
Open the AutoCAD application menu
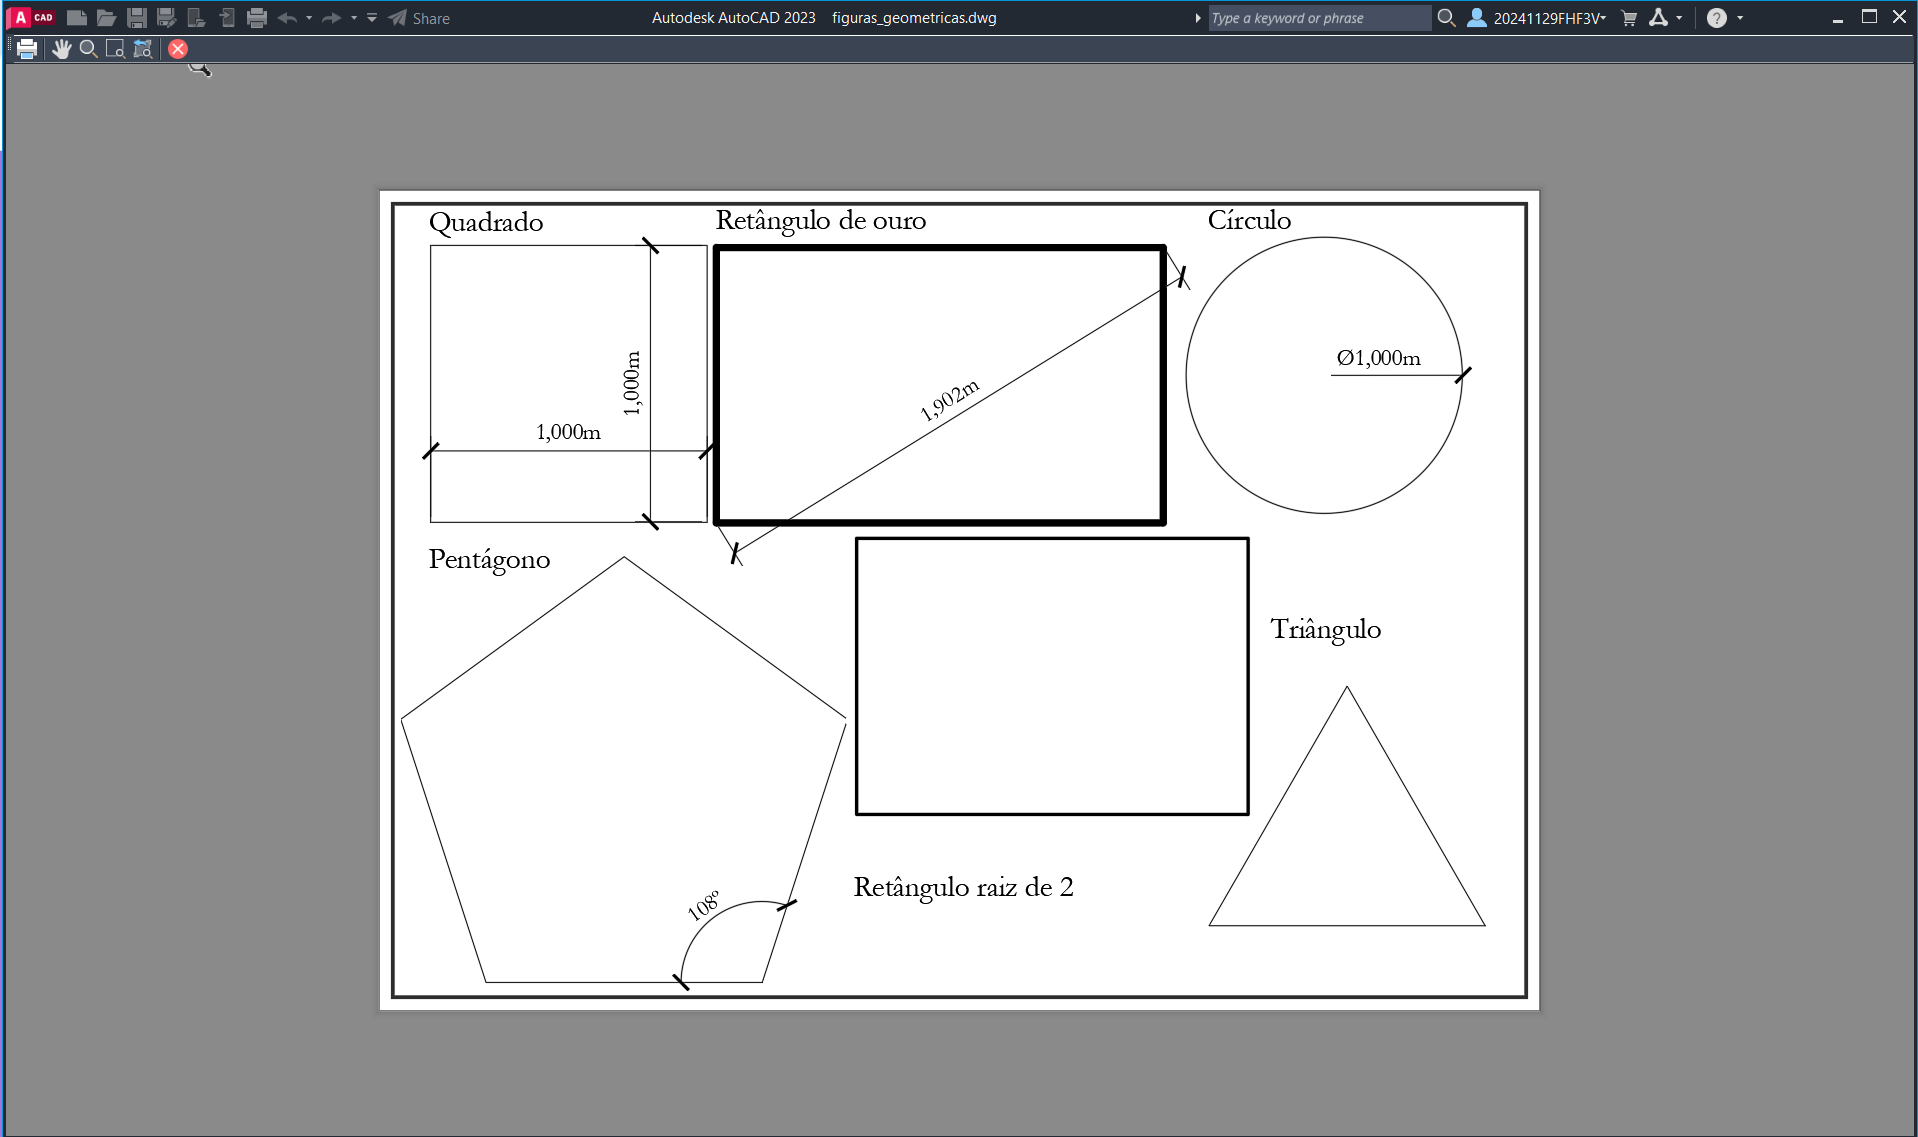(31, 18)
